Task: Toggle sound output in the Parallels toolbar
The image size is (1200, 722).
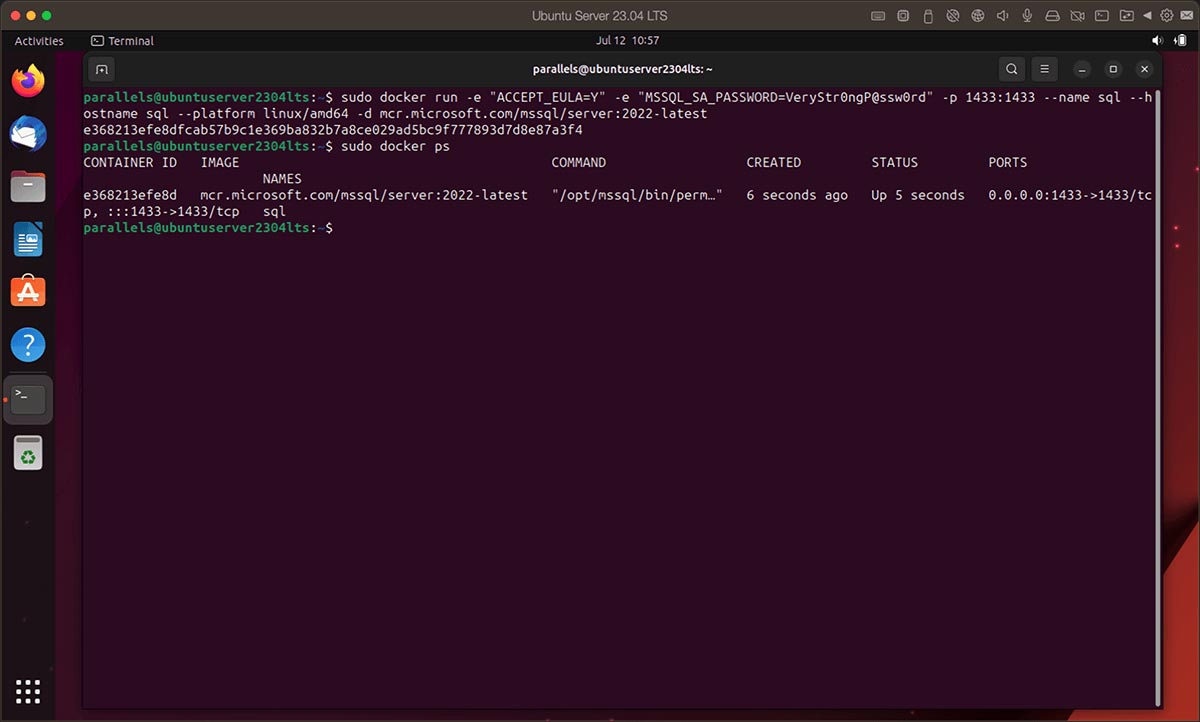Action: [1000, 15]
